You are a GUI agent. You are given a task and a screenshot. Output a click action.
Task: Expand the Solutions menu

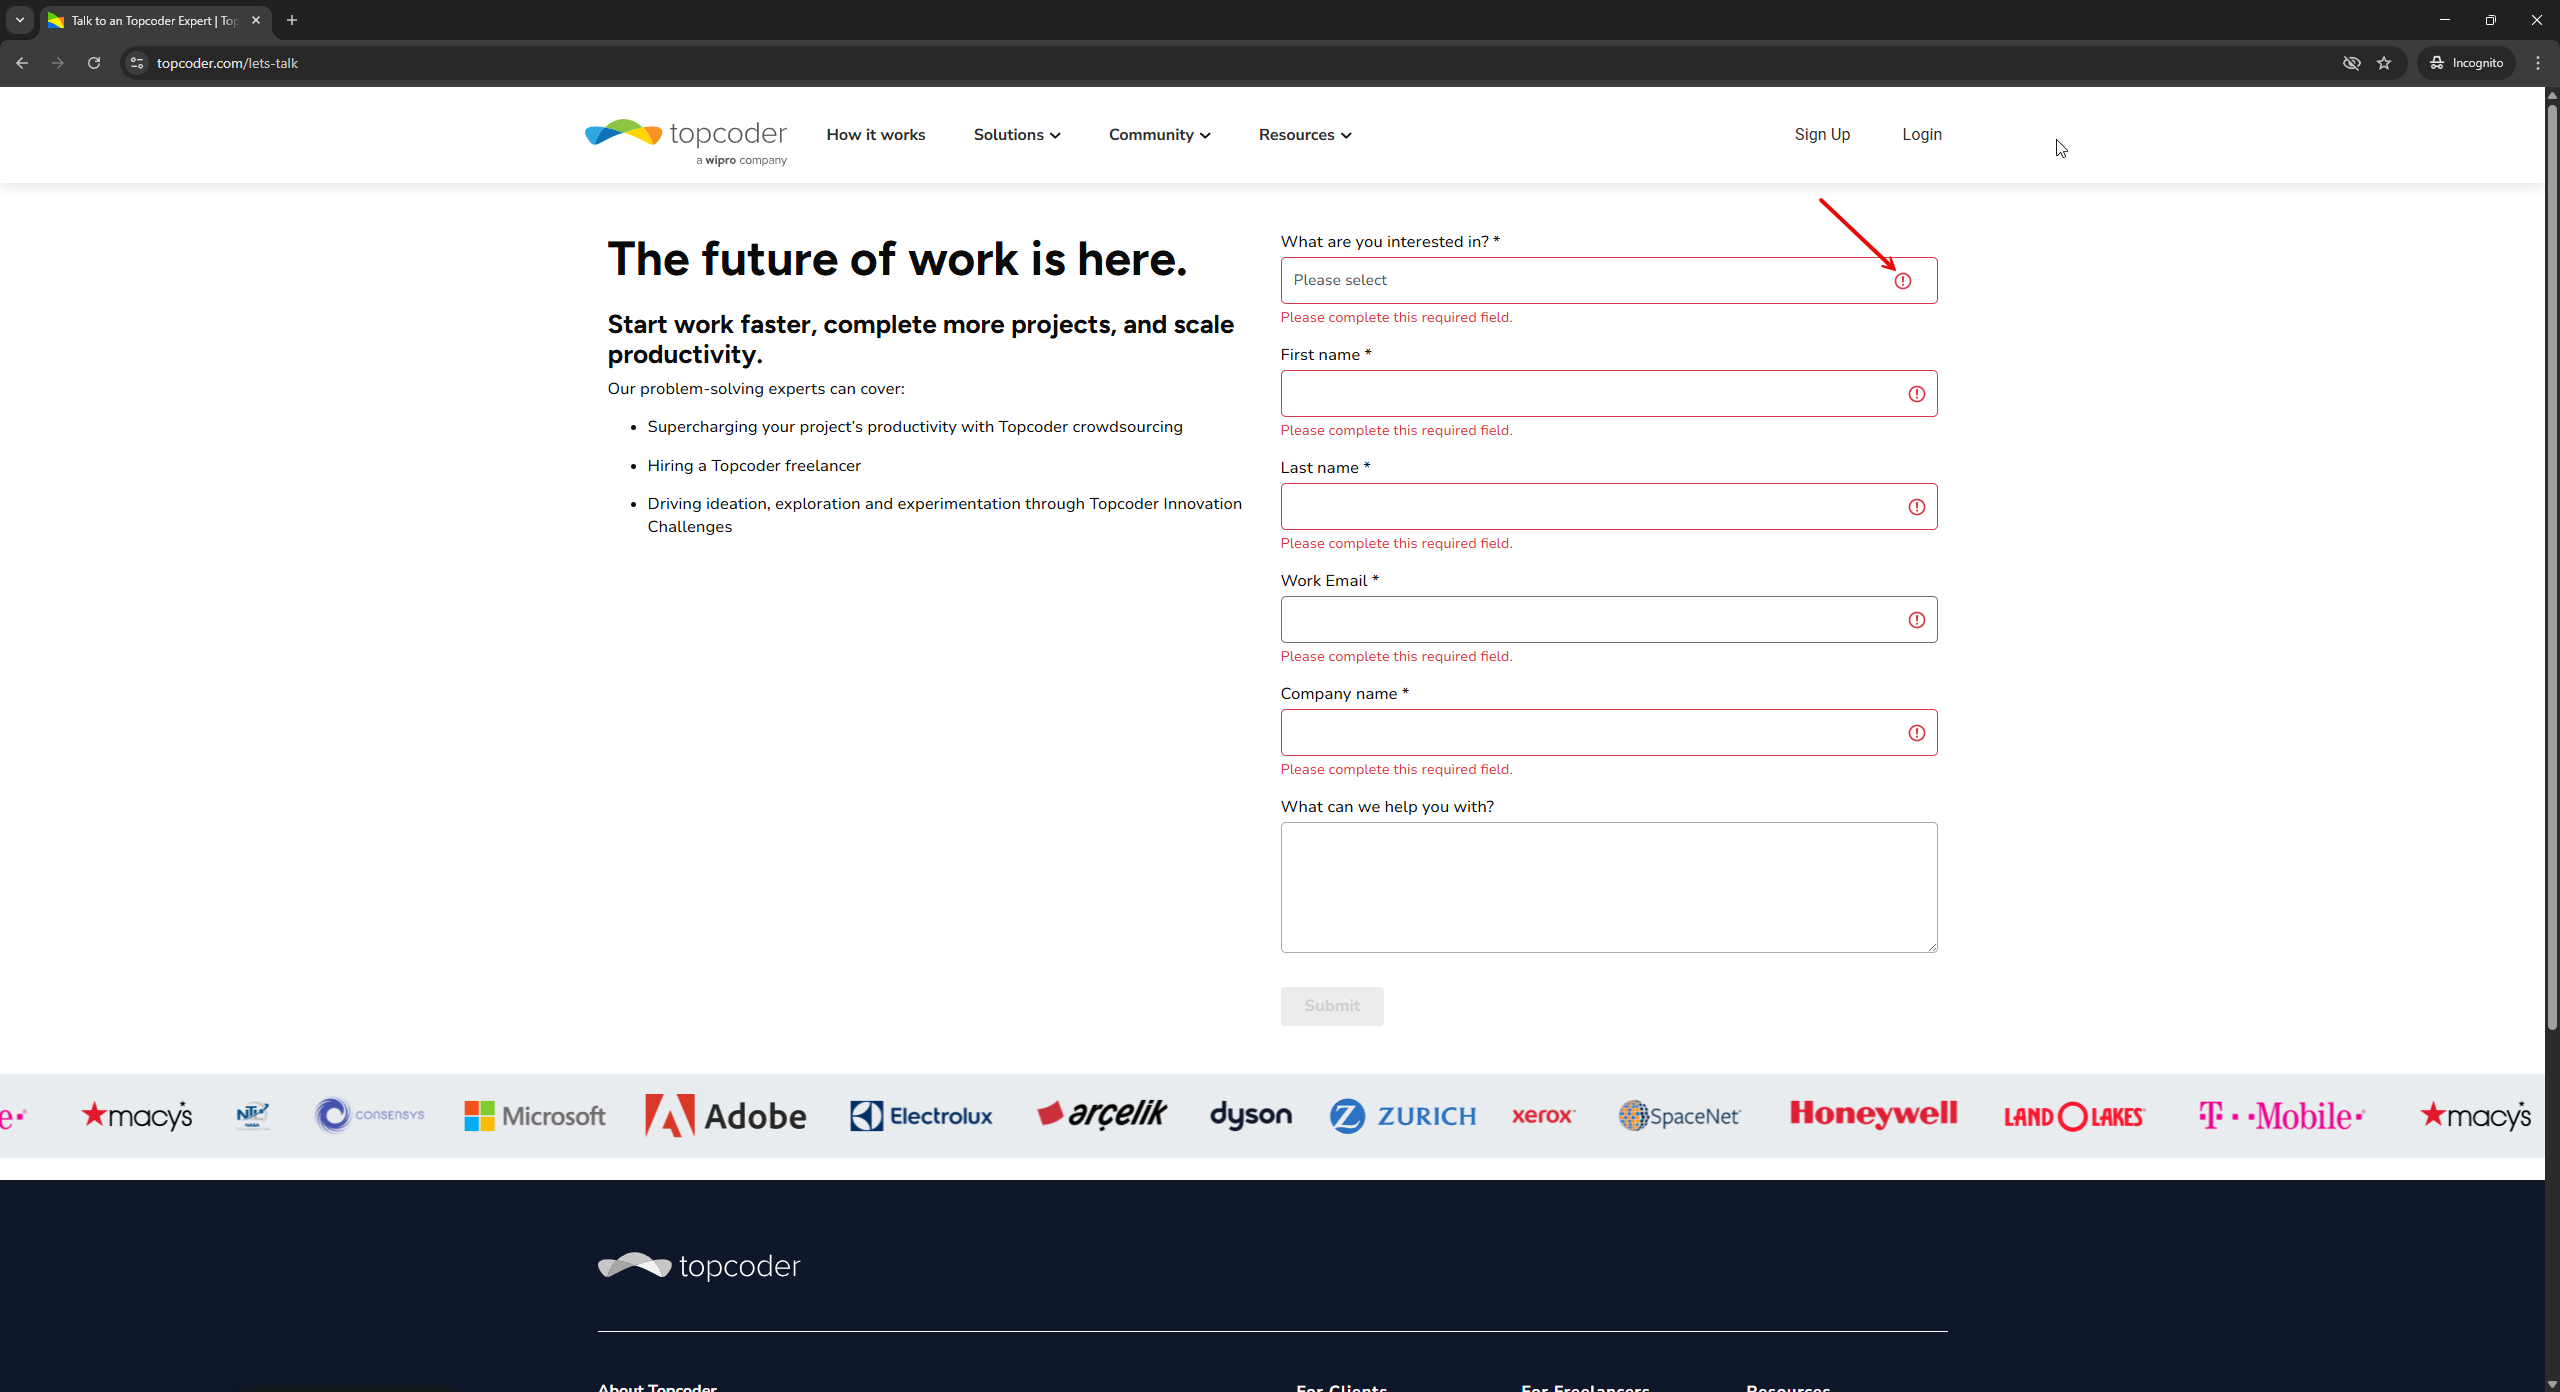[x=1016, y=135]
